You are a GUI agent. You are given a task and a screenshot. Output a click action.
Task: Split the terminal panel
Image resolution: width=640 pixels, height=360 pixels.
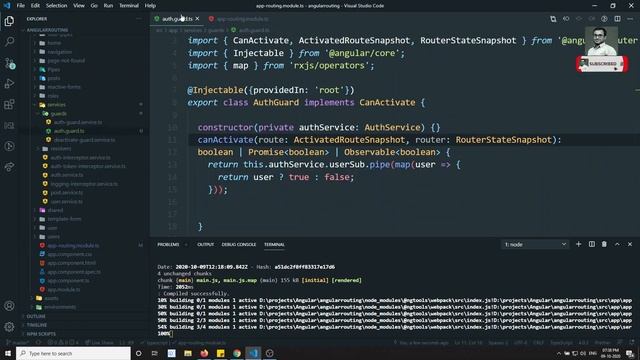(591, 244)
